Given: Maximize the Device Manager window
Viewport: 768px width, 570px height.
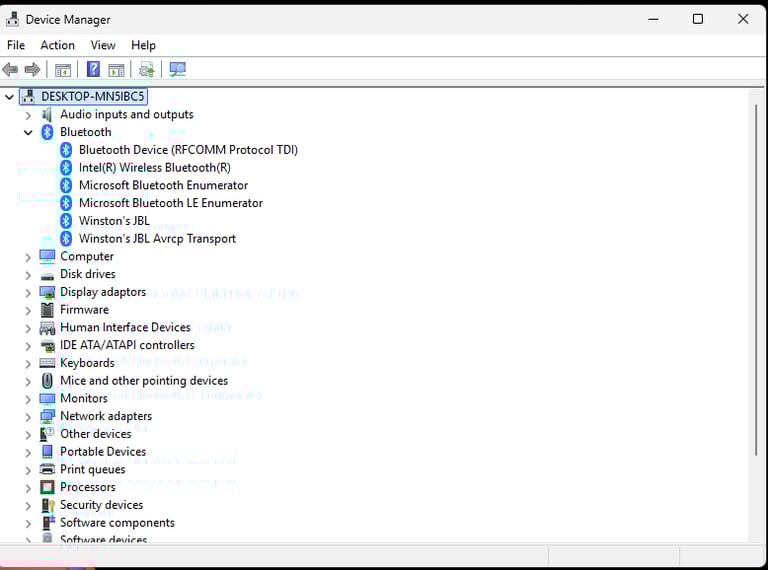Looking at the screenshot, I should (698, 20).
